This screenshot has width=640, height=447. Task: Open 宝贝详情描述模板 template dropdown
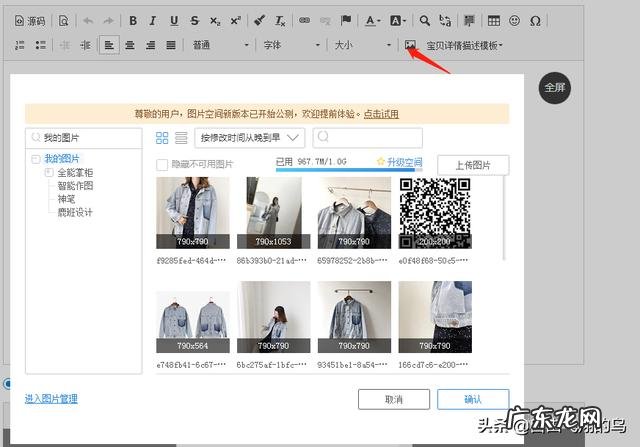(x=464, y=45)
